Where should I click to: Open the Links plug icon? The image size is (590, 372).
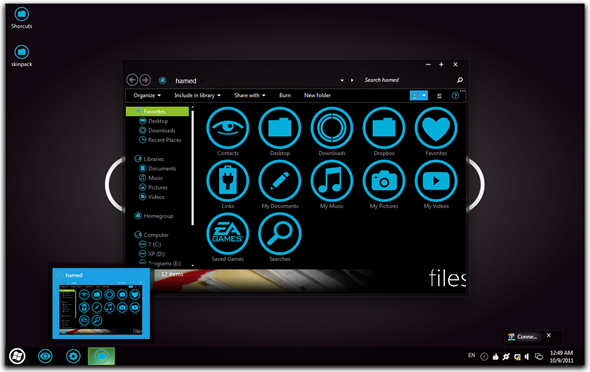[x=228, y=181]
